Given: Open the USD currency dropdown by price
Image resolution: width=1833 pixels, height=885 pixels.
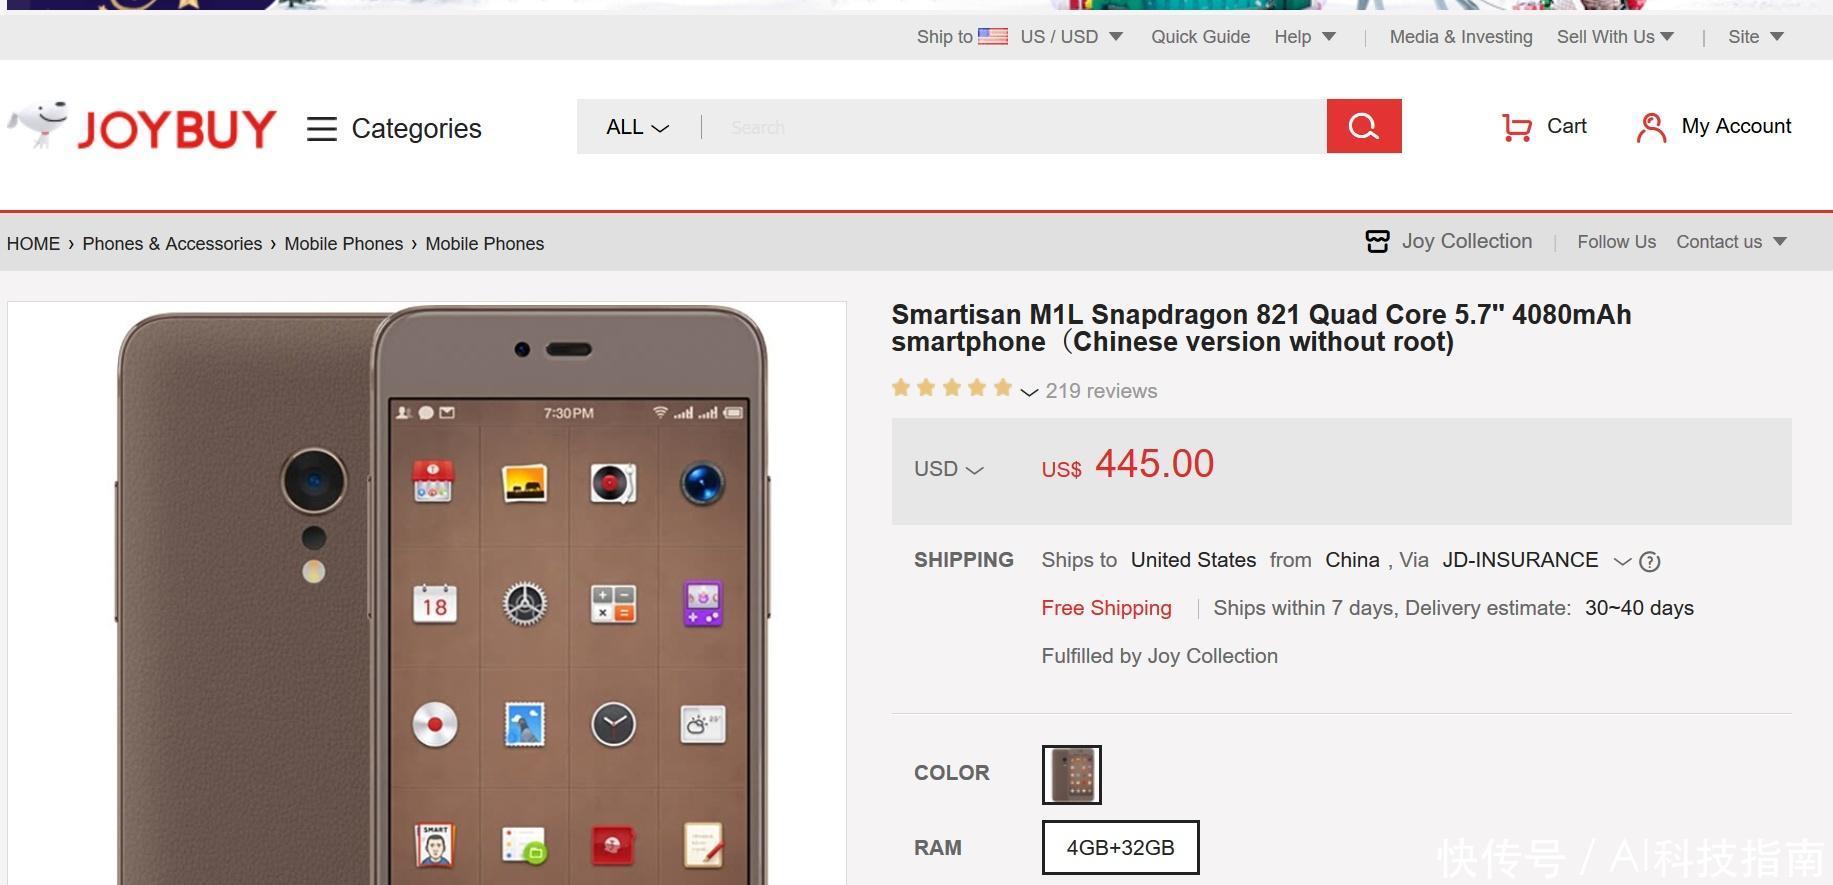Looking at the screenshot, I should pos(948,469).
